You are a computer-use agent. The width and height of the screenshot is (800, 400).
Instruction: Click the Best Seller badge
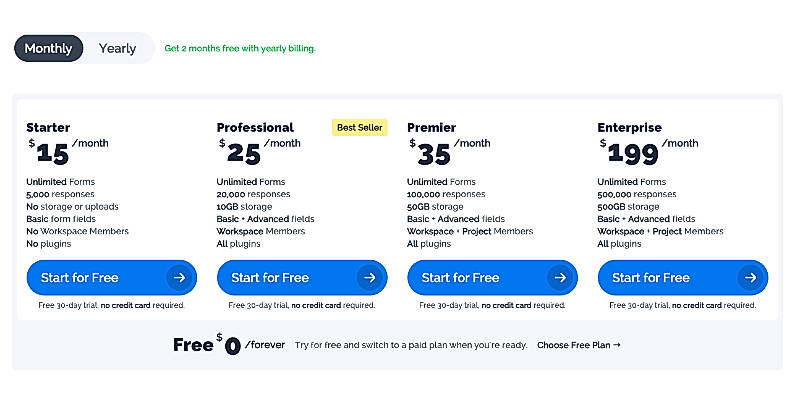click(360, 127)
